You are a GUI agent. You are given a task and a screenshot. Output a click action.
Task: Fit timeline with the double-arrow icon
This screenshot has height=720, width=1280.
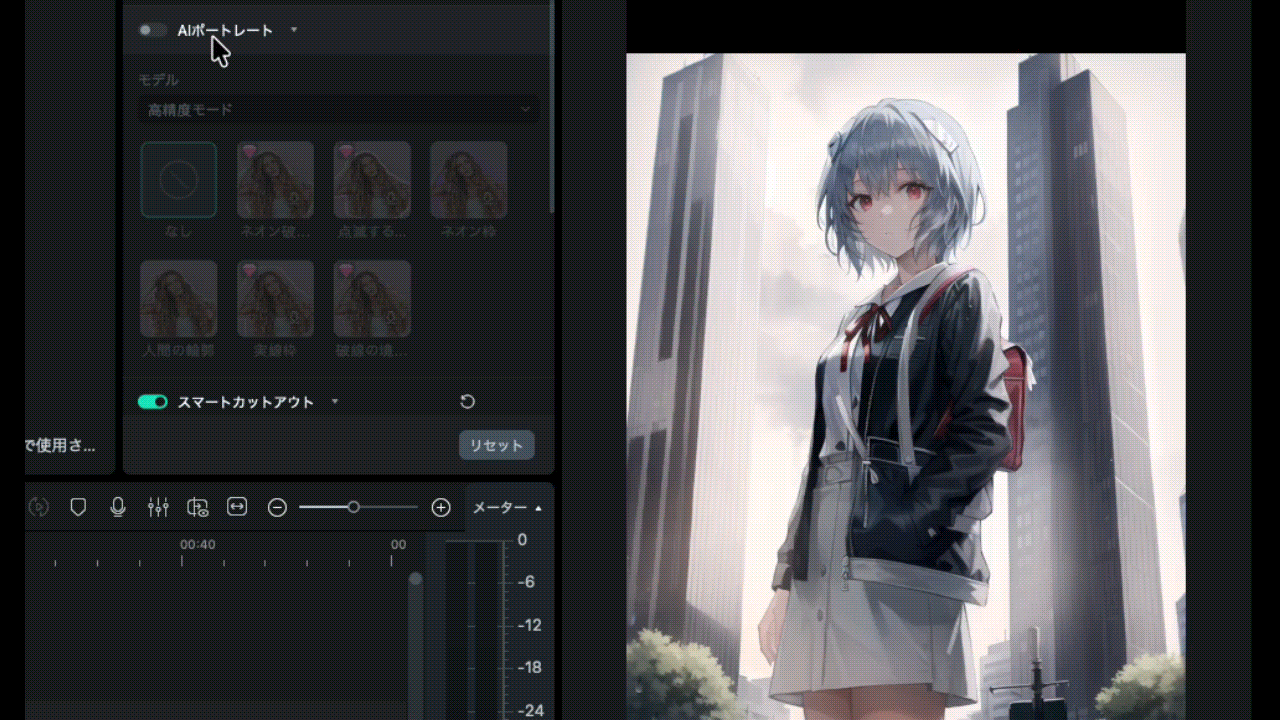pos(237,507)
